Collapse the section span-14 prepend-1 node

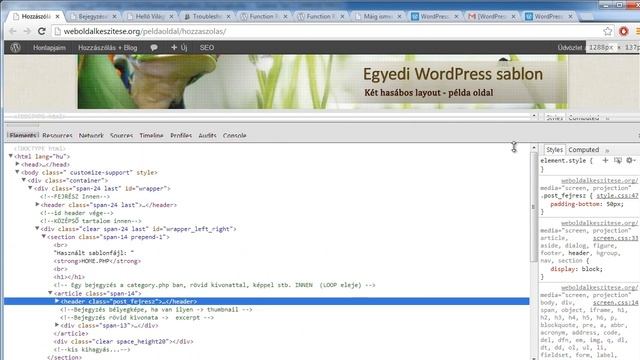[x=44, y=237]
